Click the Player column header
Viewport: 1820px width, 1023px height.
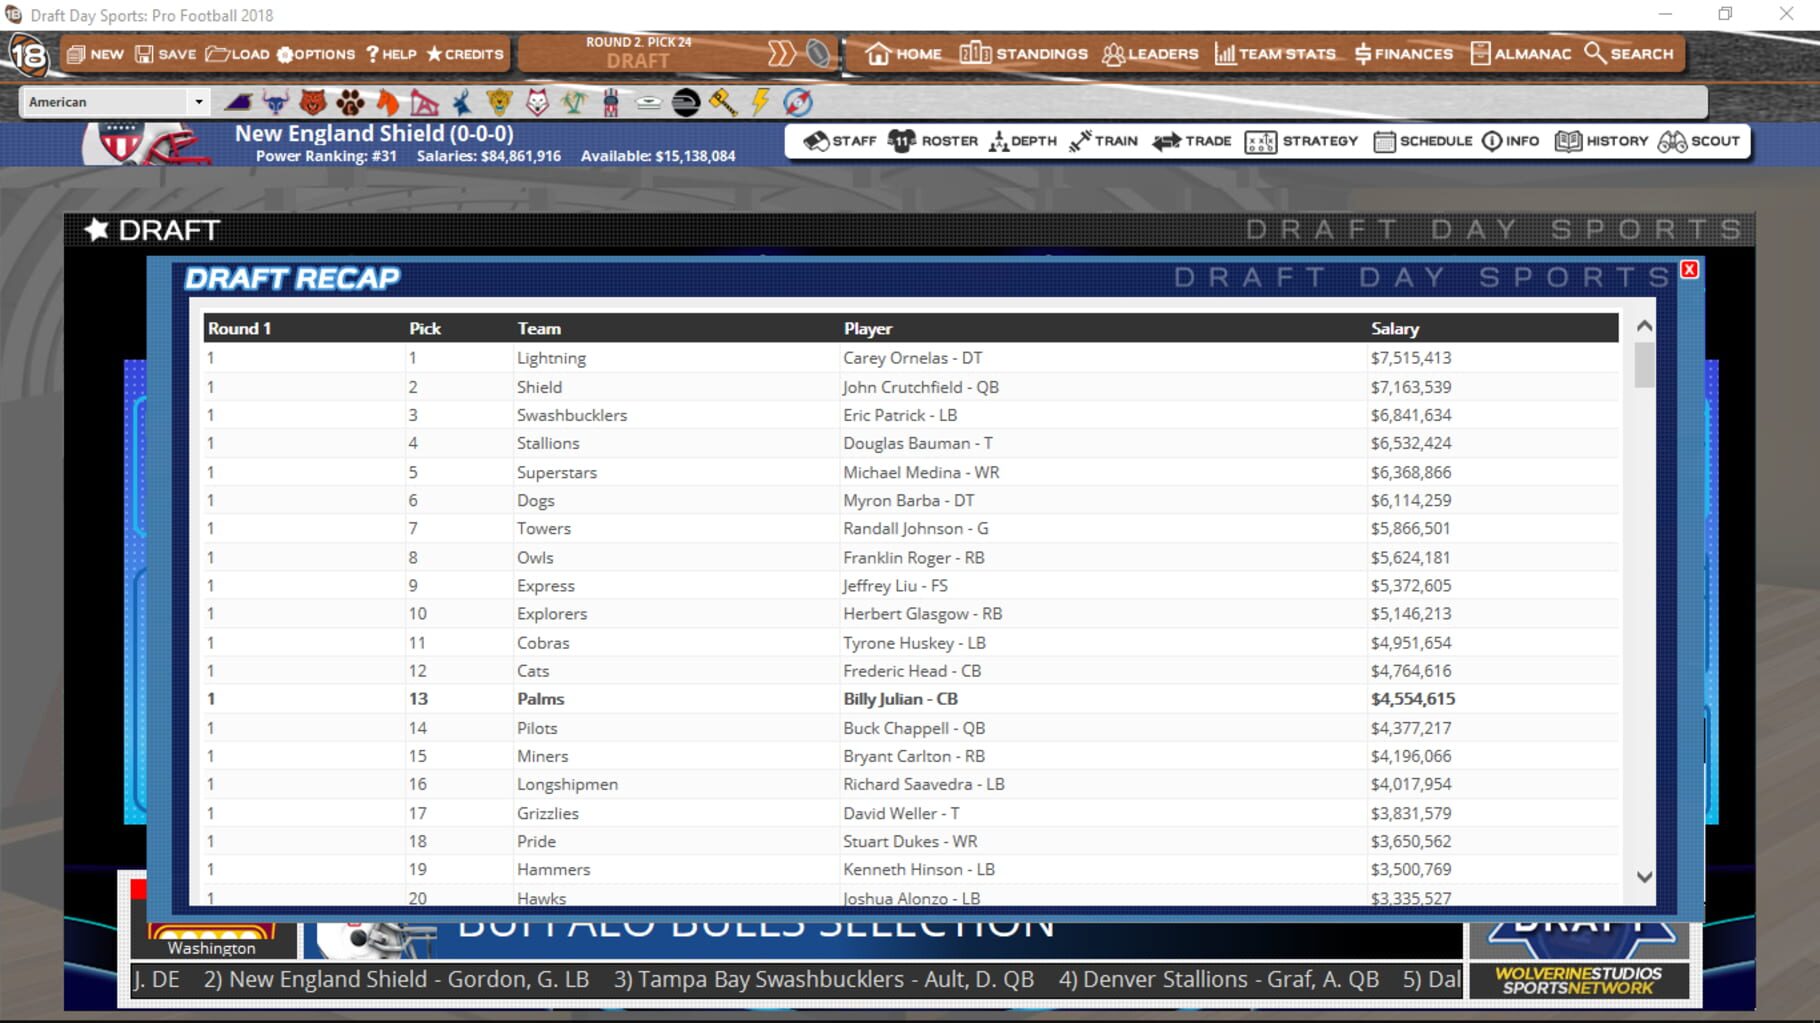point(867,328)
